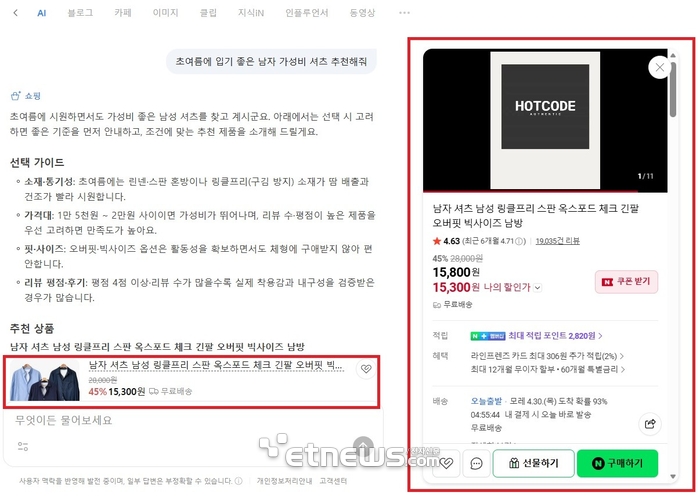Click the product panel scrollbar thumb

click(x=673, y=89)
